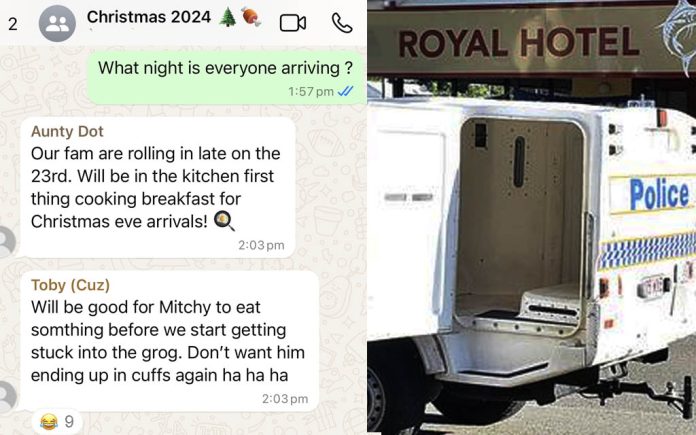Select Aunty Dot's message about the 23rd
This screenshot has height=435, width=696.
(158, 187)
